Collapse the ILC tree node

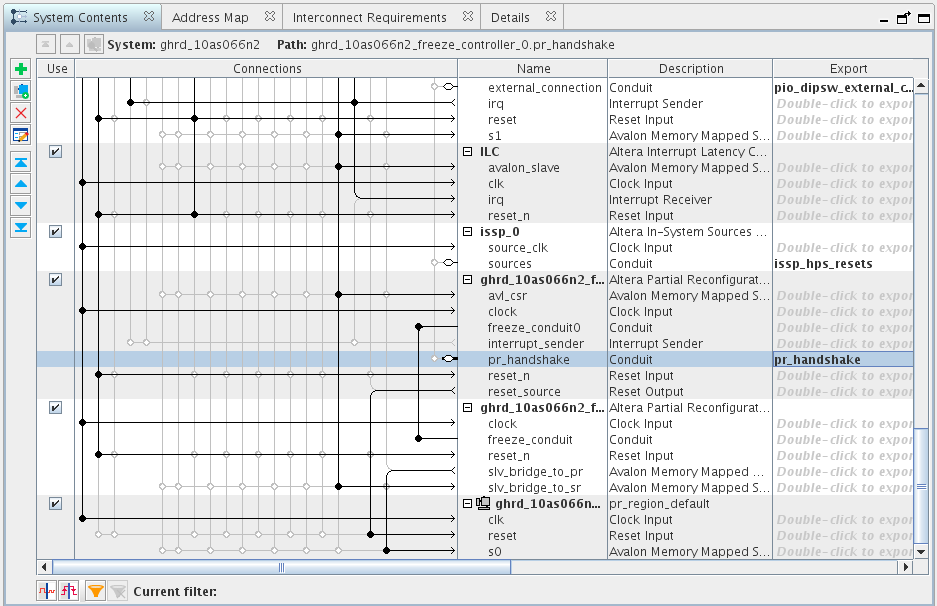467,152
